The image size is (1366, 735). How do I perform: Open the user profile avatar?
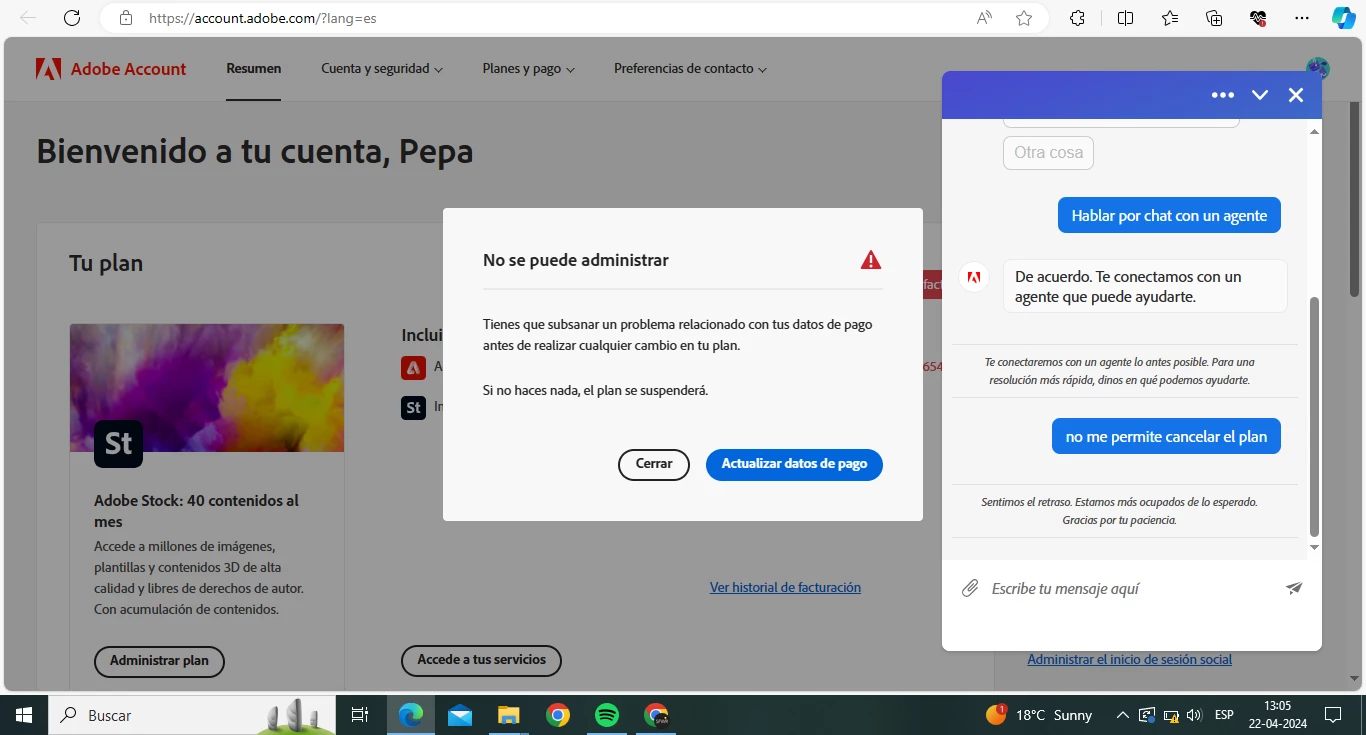(1317, 68)
